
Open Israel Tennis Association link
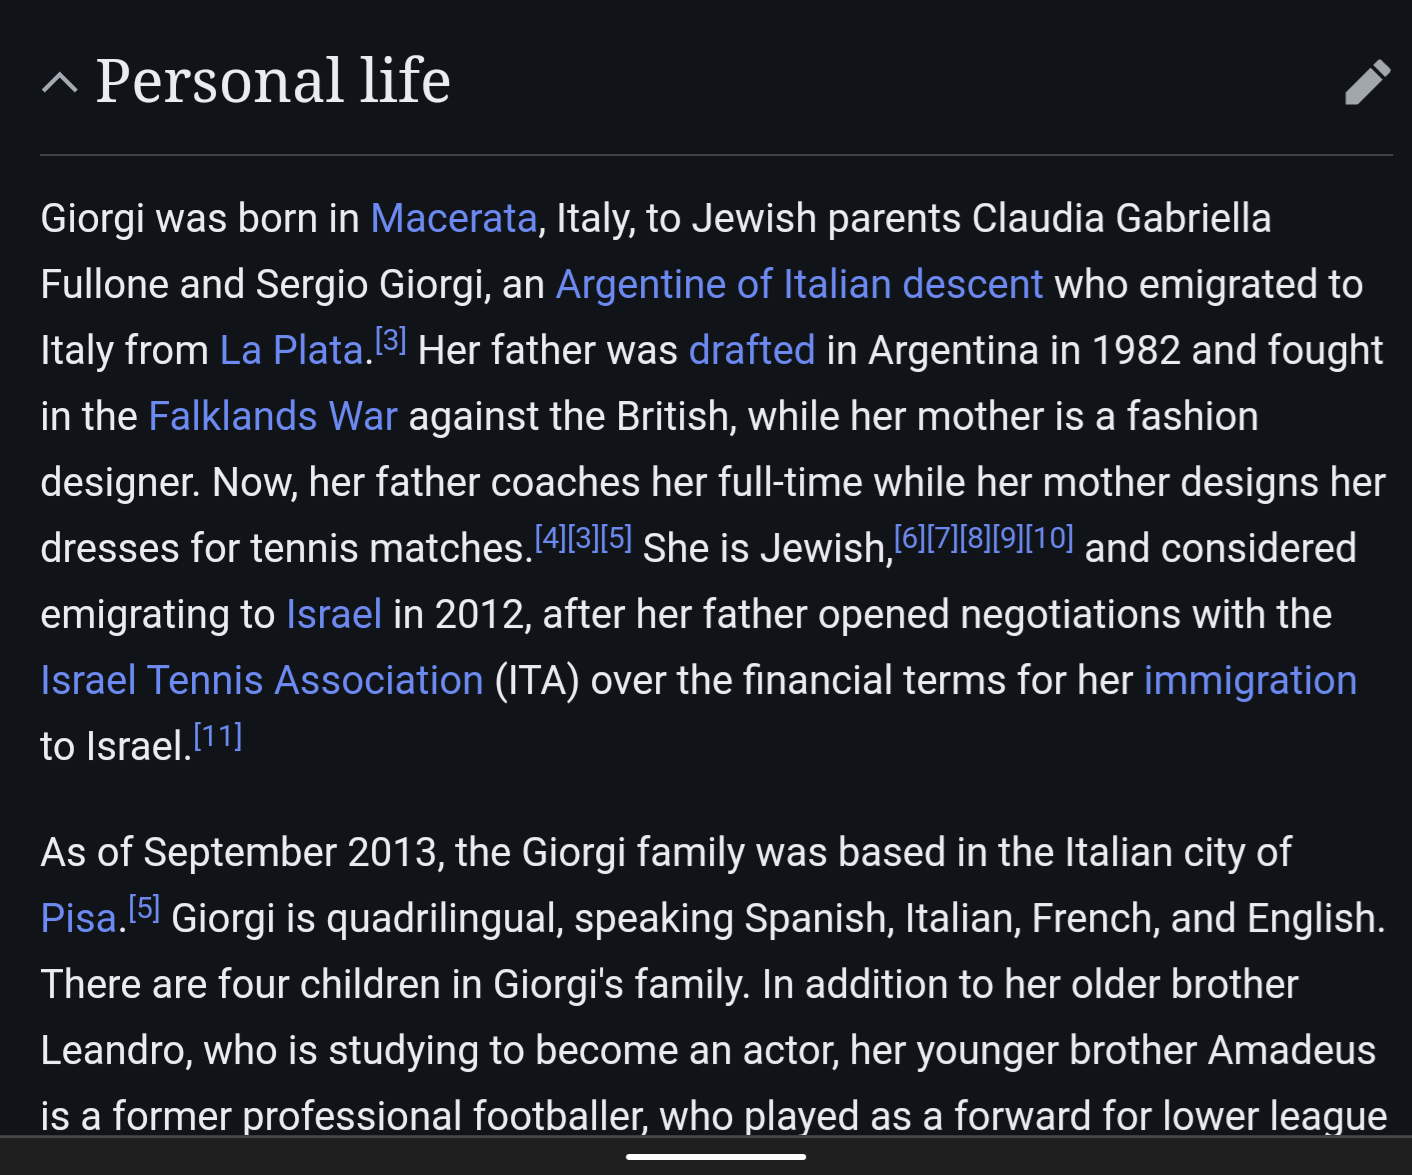point(262,680)
